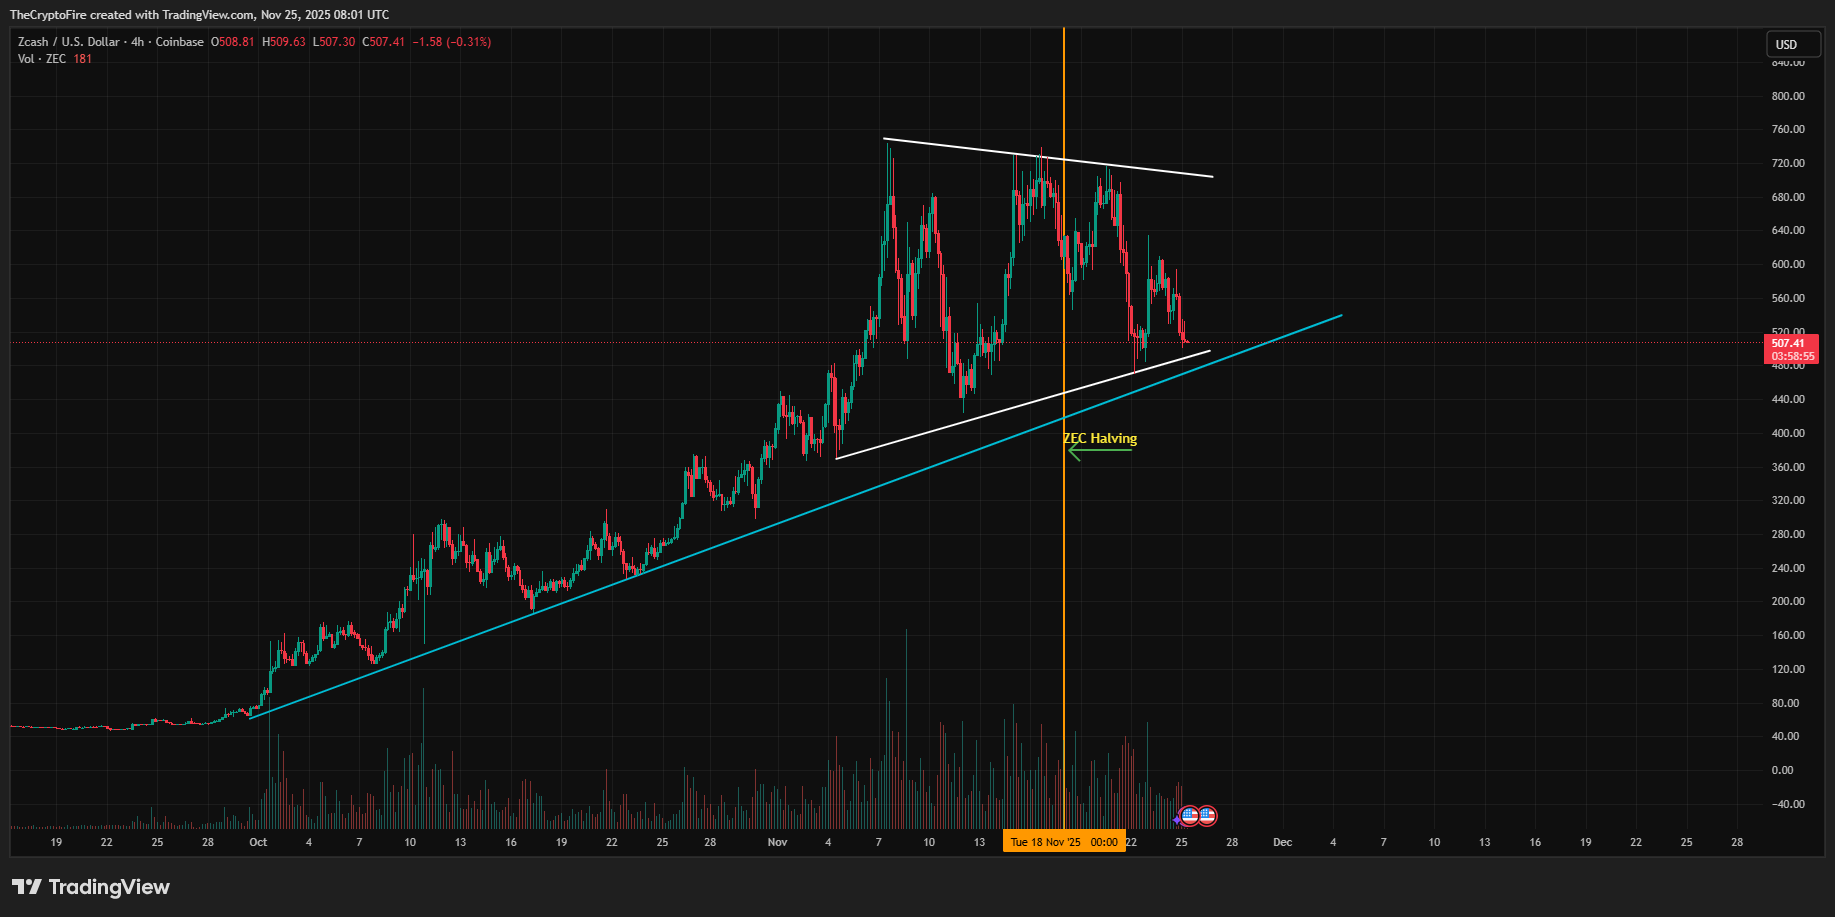The height and width of the screenshot is (917, 1835).
Task: Expand the Zcash / U.S. Dollar symbol menu
Action: point(66,42)
